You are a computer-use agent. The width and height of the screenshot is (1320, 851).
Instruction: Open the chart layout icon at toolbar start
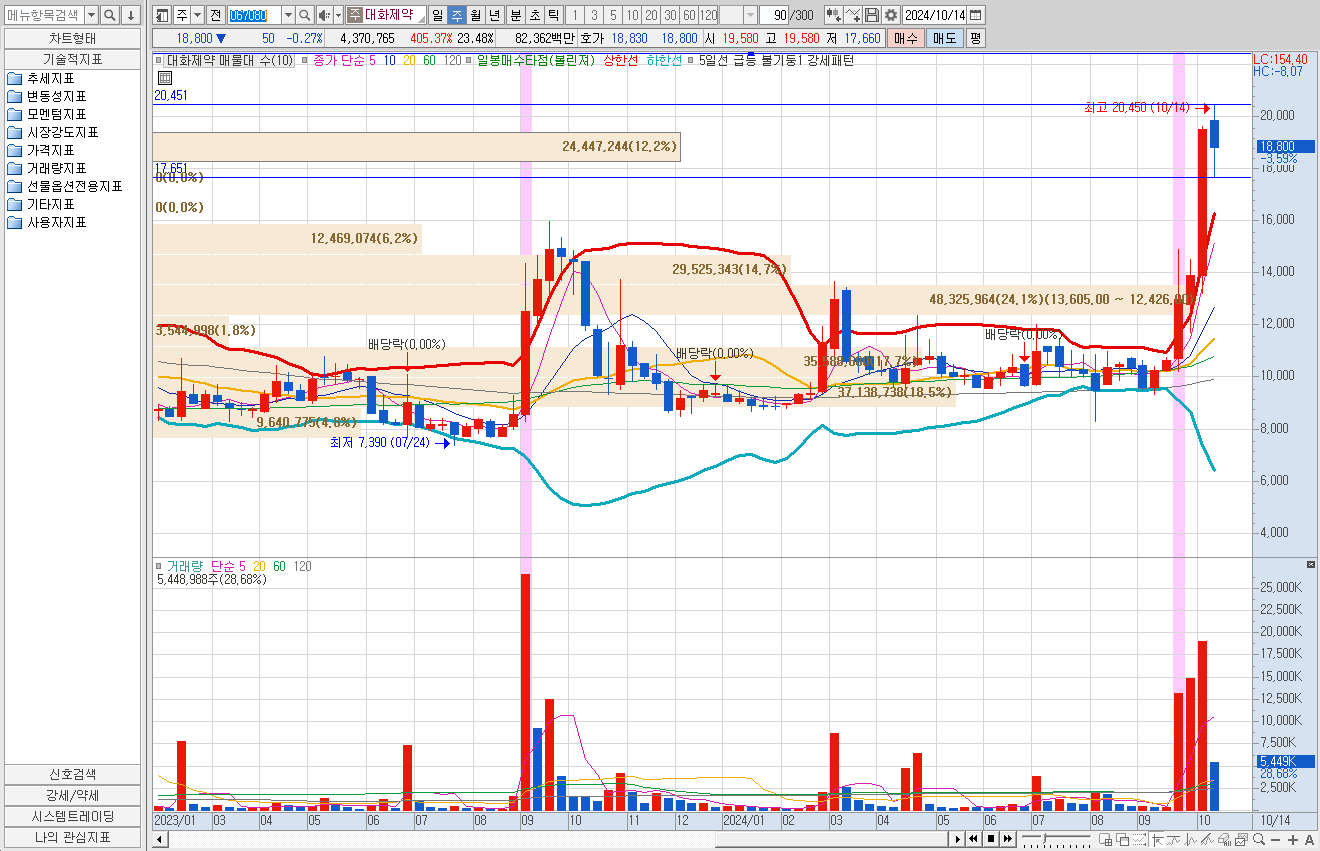tap(162, 15)
